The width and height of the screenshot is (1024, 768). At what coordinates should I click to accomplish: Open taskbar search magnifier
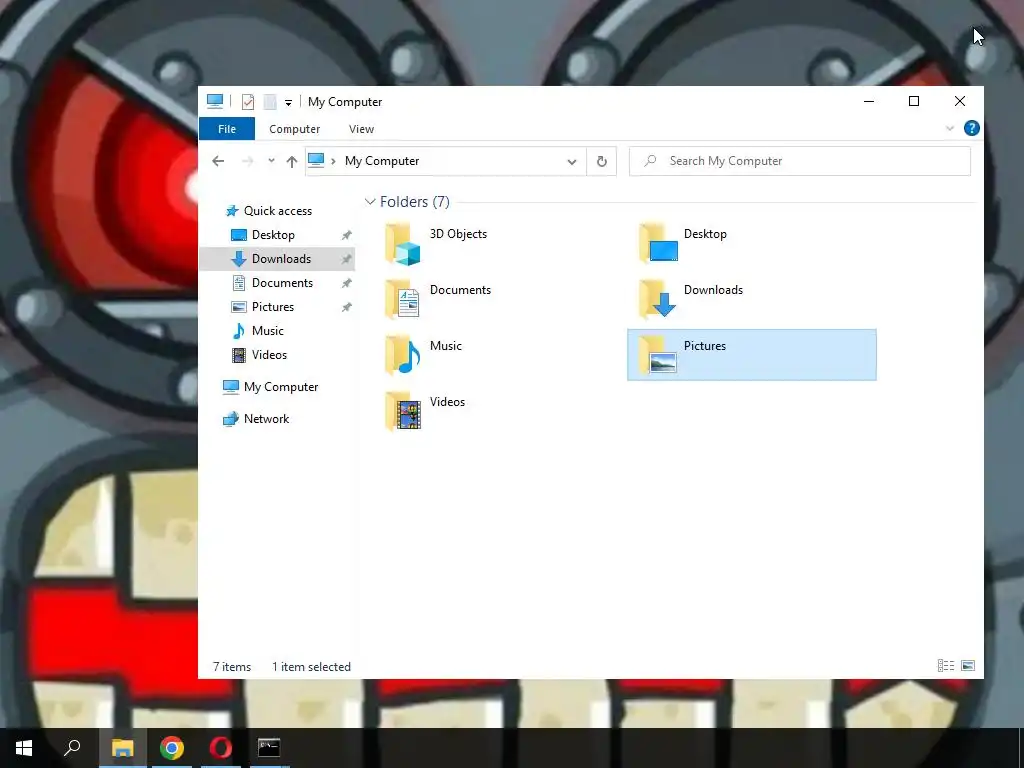72,748
